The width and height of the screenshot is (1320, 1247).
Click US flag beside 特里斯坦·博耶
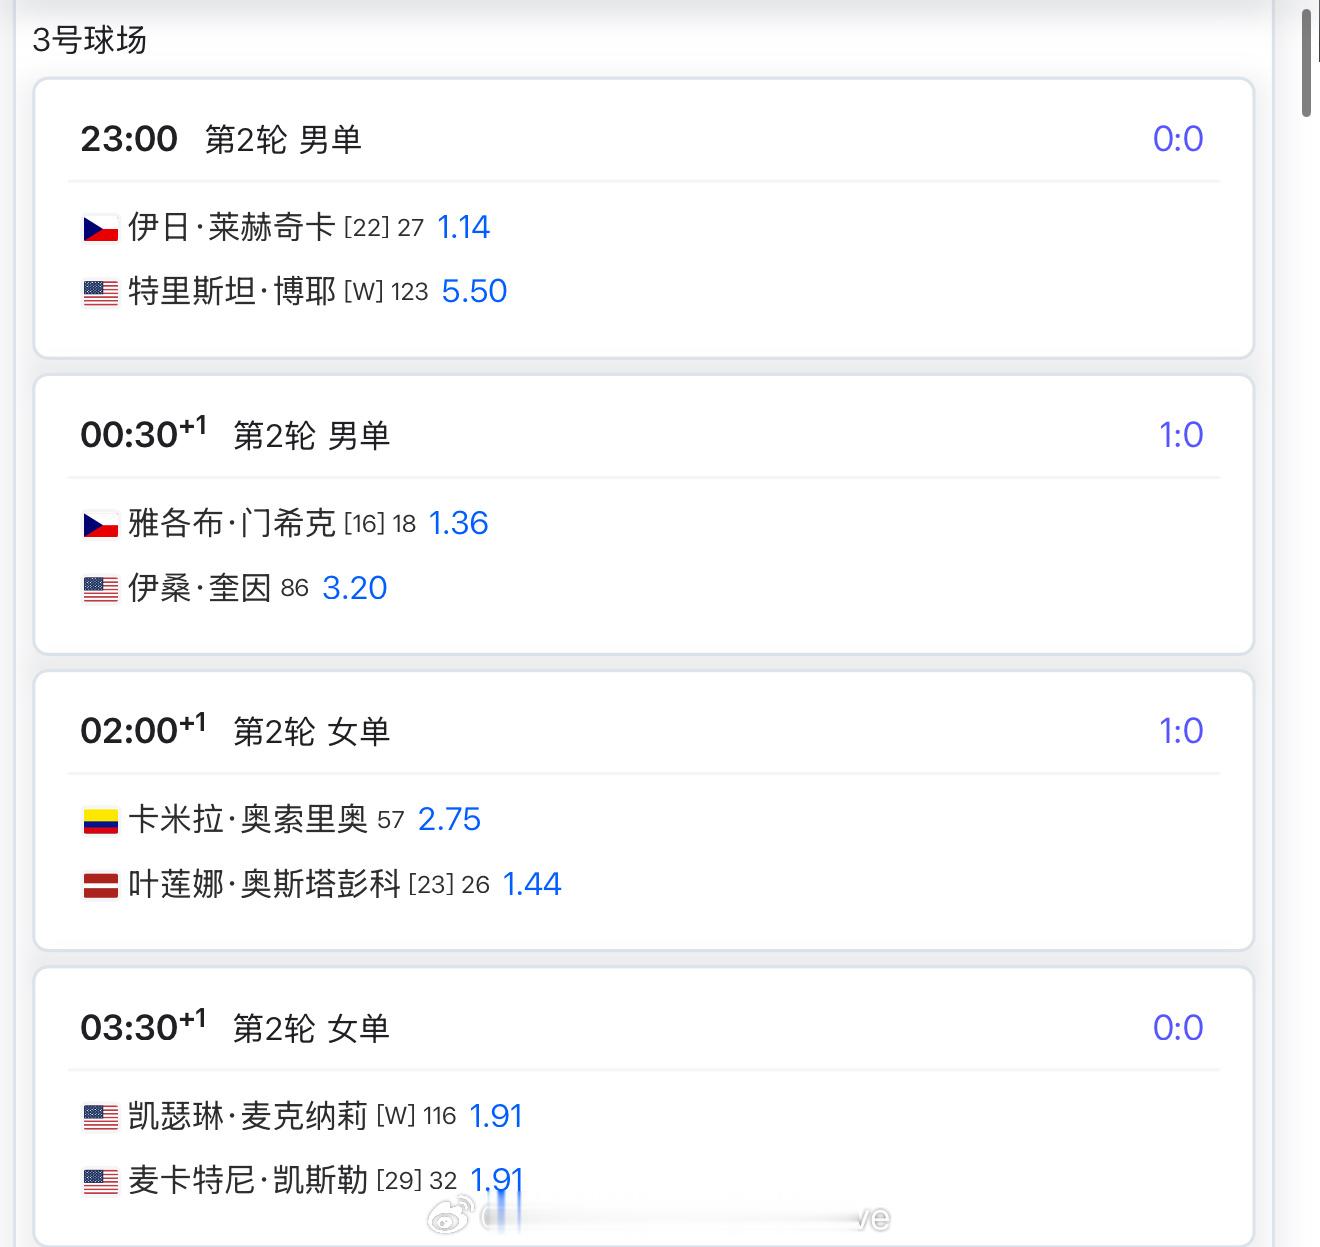click(x=100, y=293)
